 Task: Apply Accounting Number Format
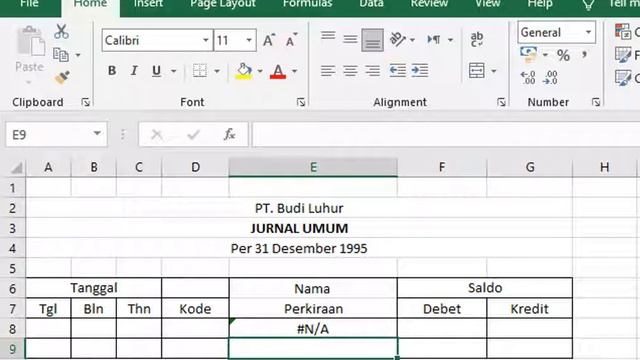coord(529,55)
